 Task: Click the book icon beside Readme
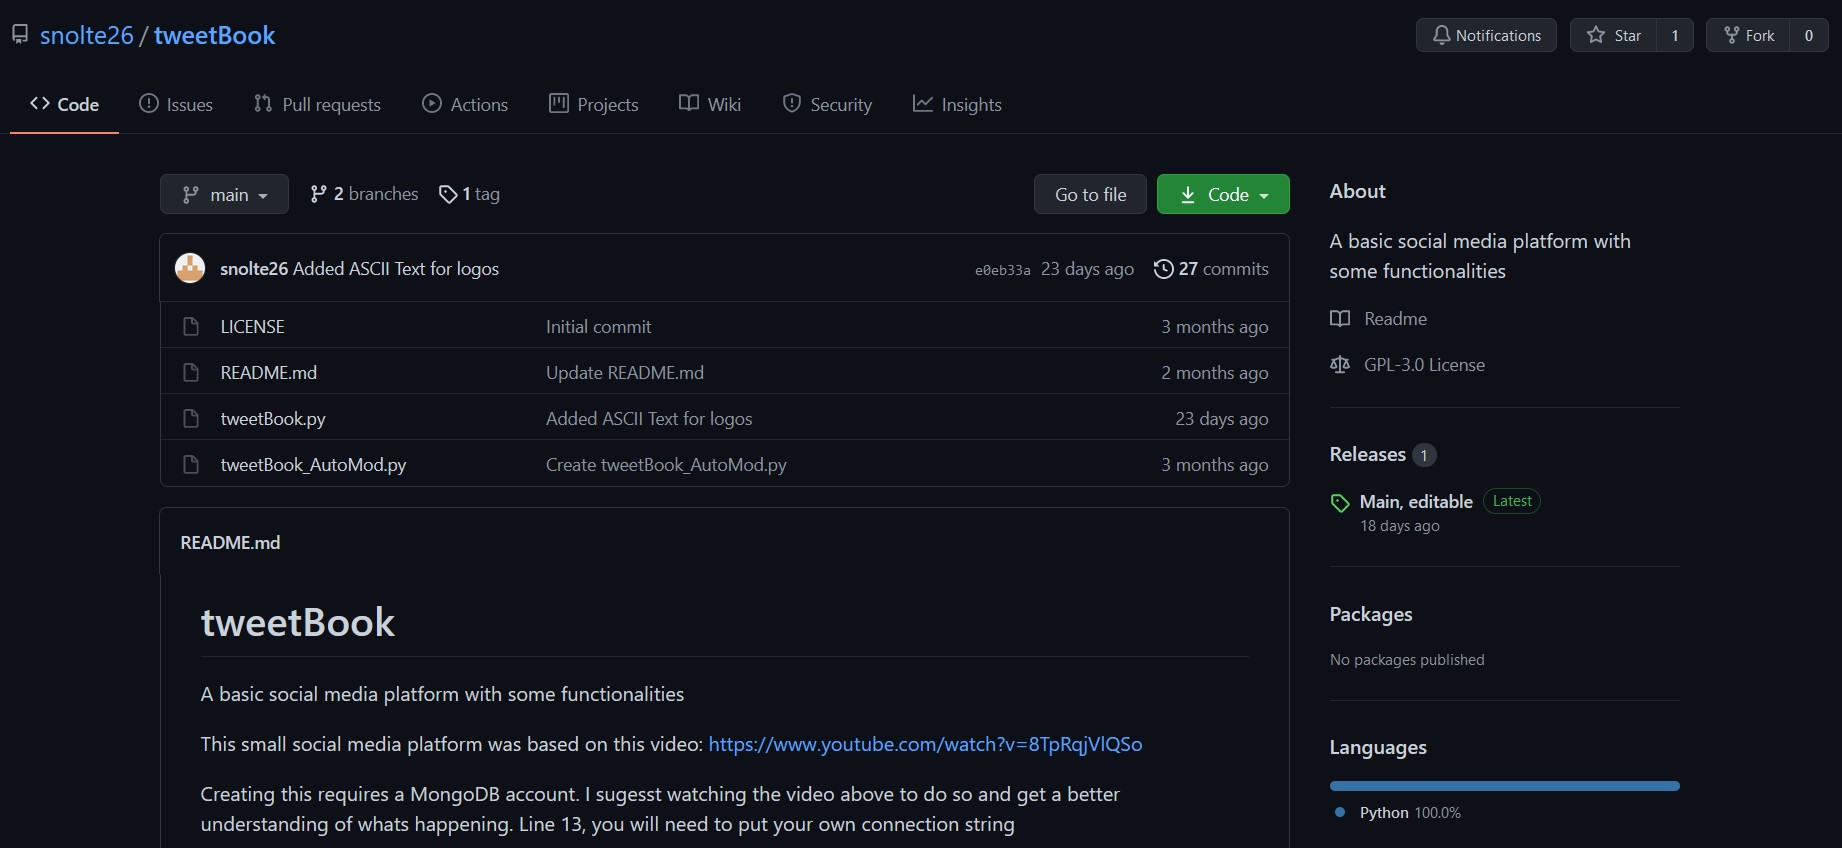(1340, 319)
